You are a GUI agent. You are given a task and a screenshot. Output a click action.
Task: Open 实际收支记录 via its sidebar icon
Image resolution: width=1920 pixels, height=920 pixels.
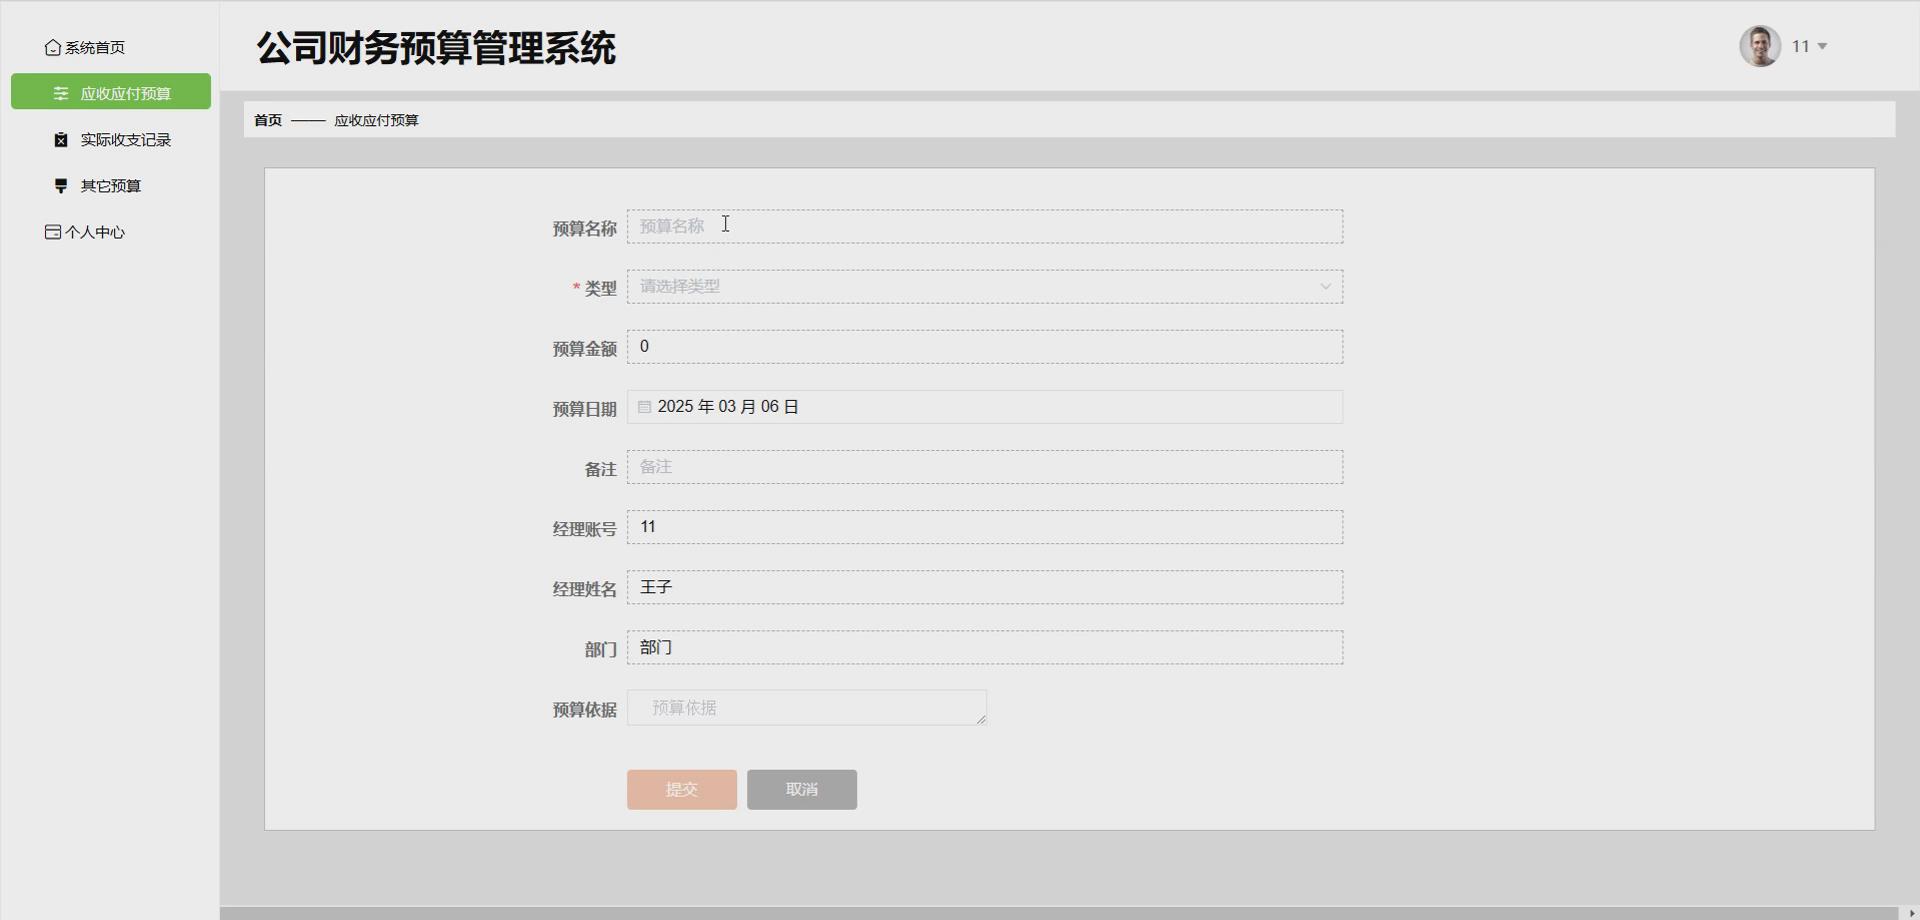click(x=60, y=139)
